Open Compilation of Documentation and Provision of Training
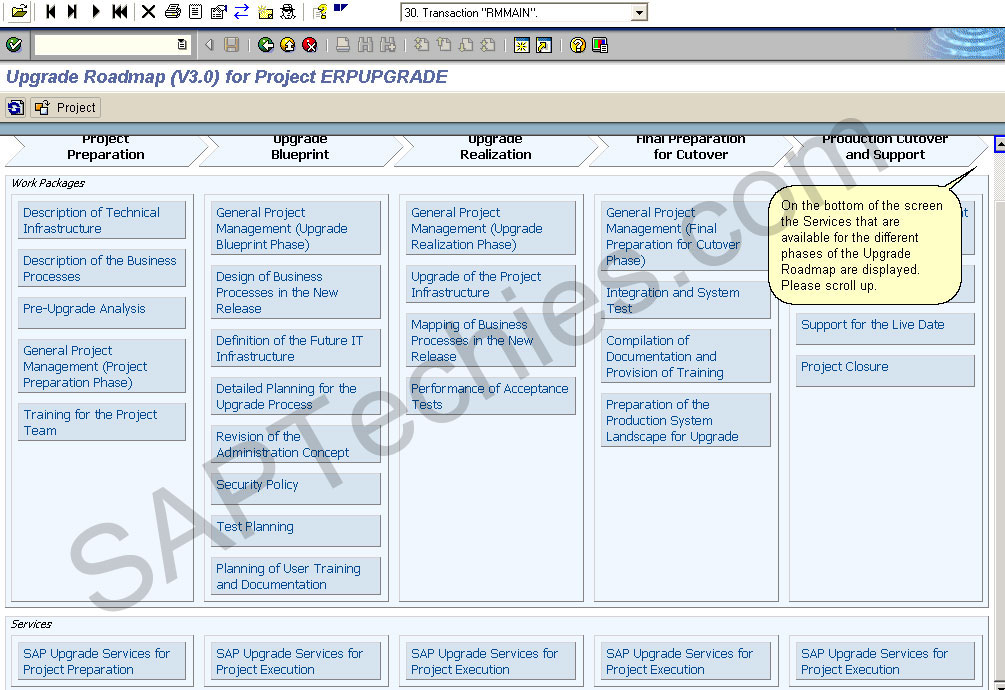This screenshot has height=690, width=1005. 685,356
